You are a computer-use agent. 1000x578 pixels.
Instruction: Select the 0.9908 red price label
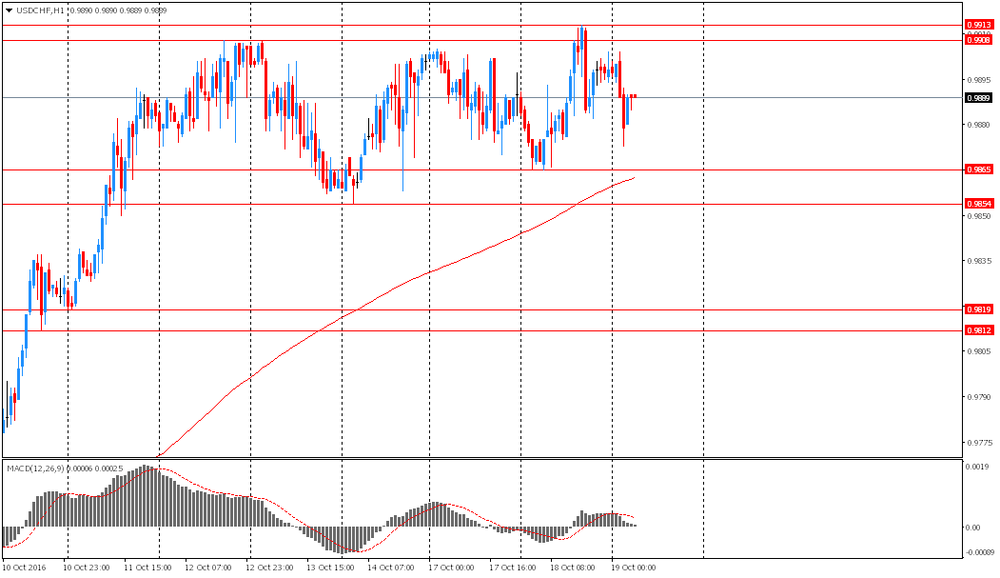click(x=977, y=40)
